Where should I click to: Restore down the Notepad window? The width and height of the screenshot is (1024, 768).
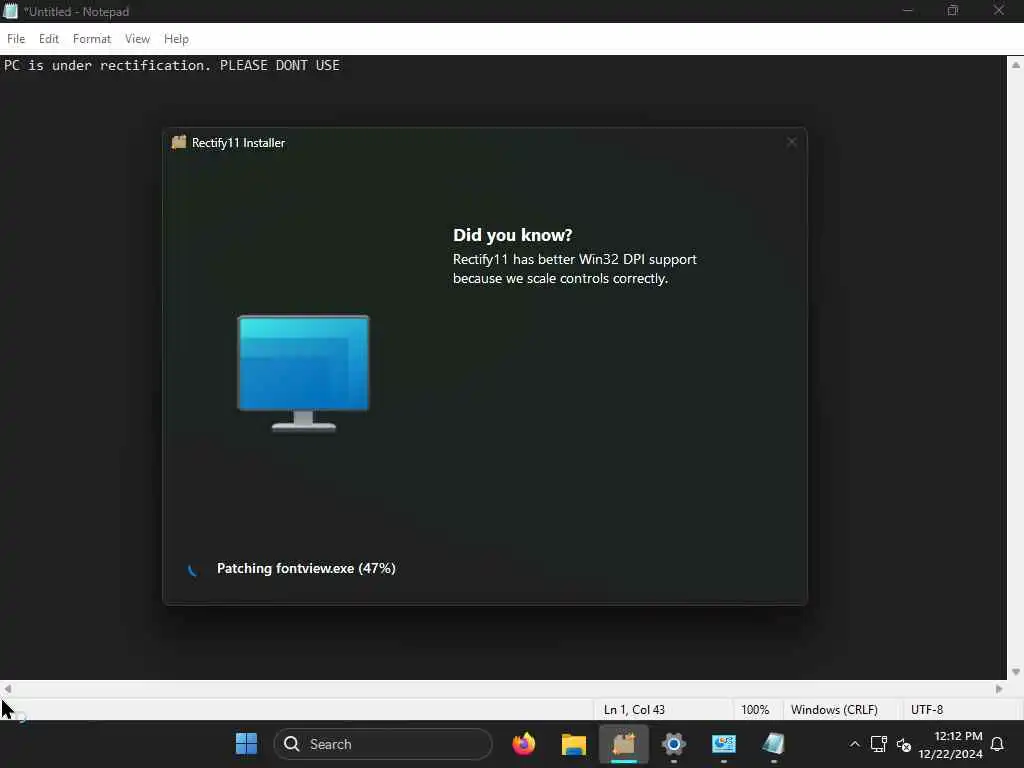pos(953,11)
